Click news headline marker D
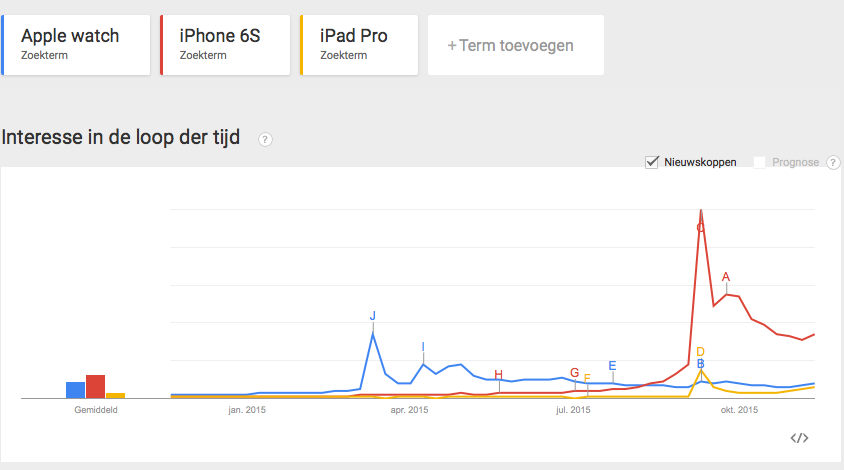Image resolution: width=844 pixels, height=470 pixels. coord(700,351)
